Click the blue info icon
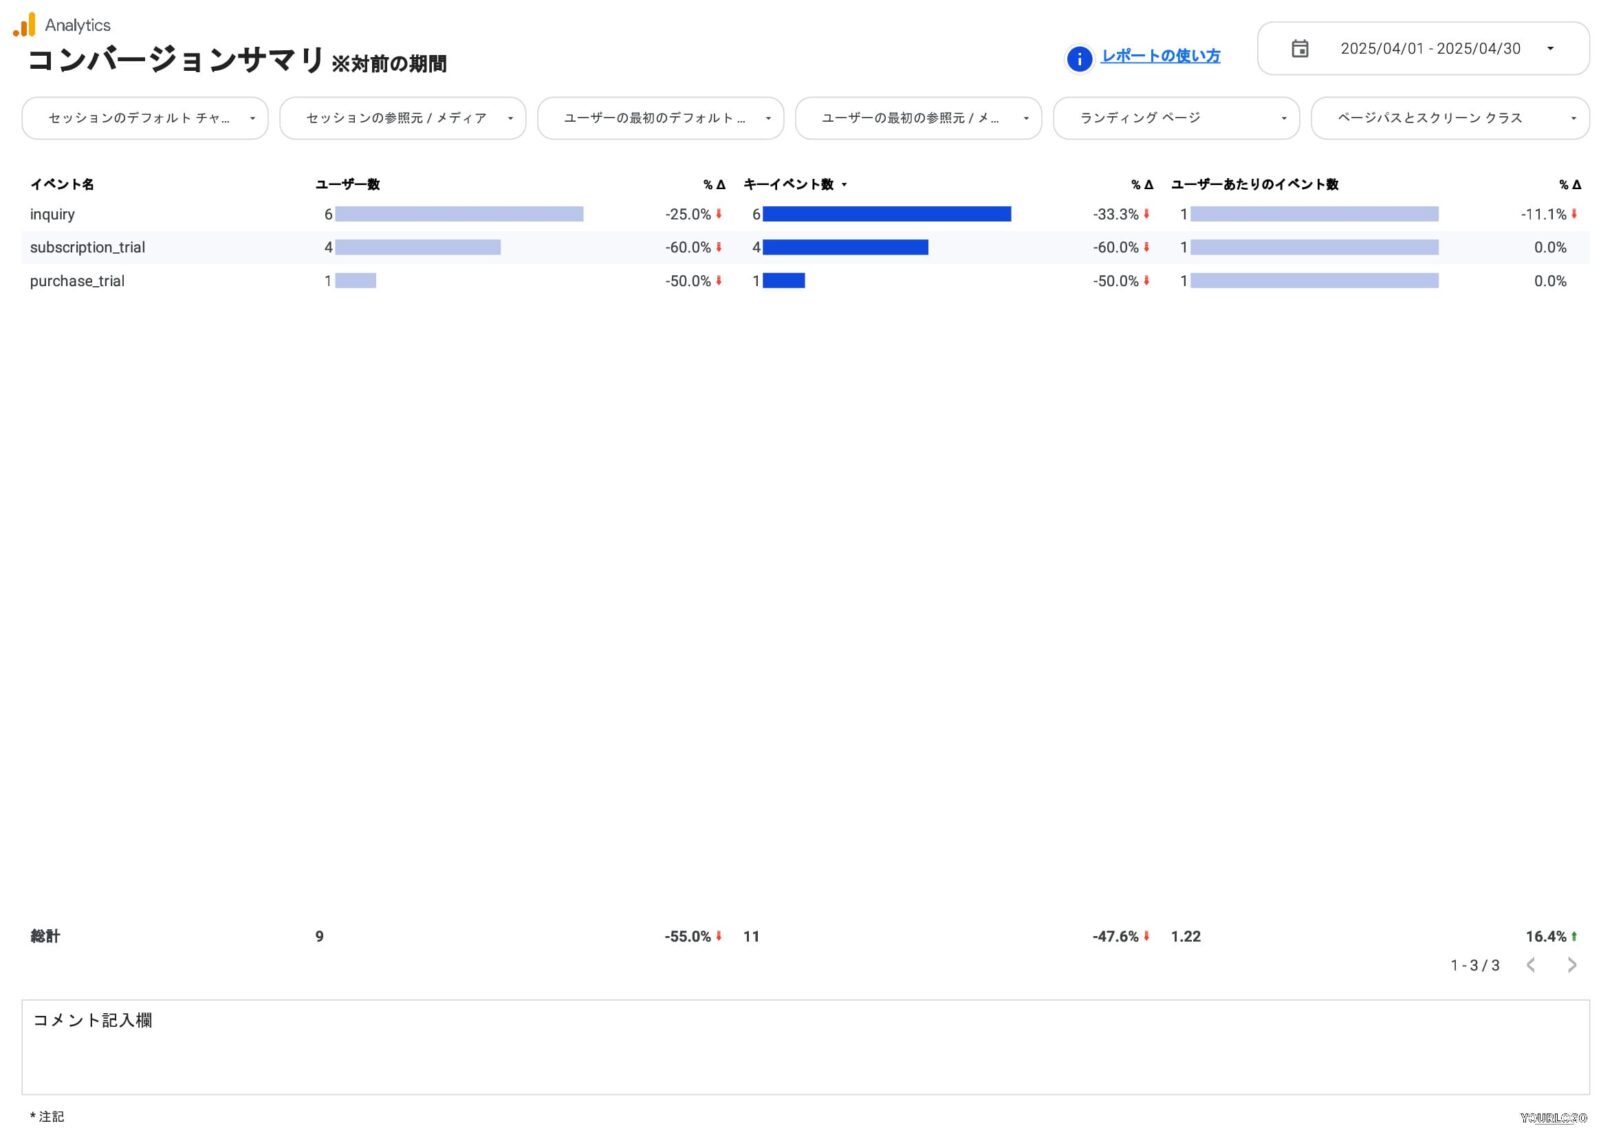The width and height of the screenshot is (1612, 1139). coord(1079,59)
